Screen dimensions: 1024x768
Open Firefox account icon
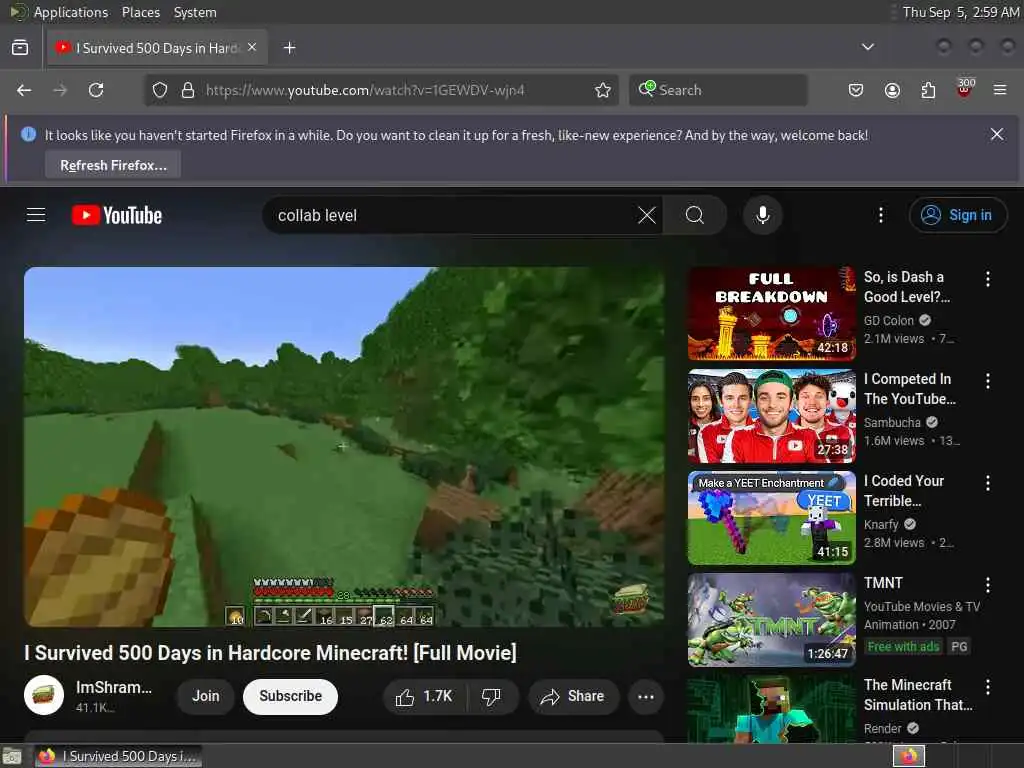pos(892,90)
